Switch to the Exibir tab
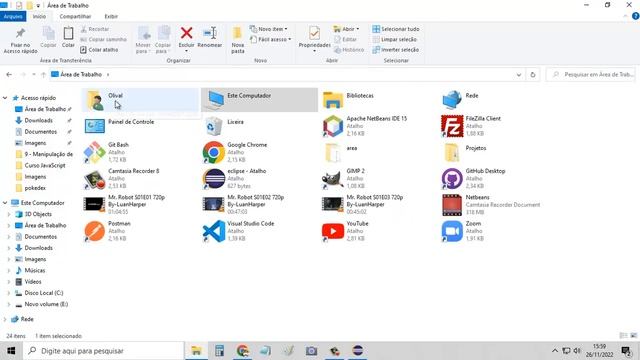 (111, 16)
